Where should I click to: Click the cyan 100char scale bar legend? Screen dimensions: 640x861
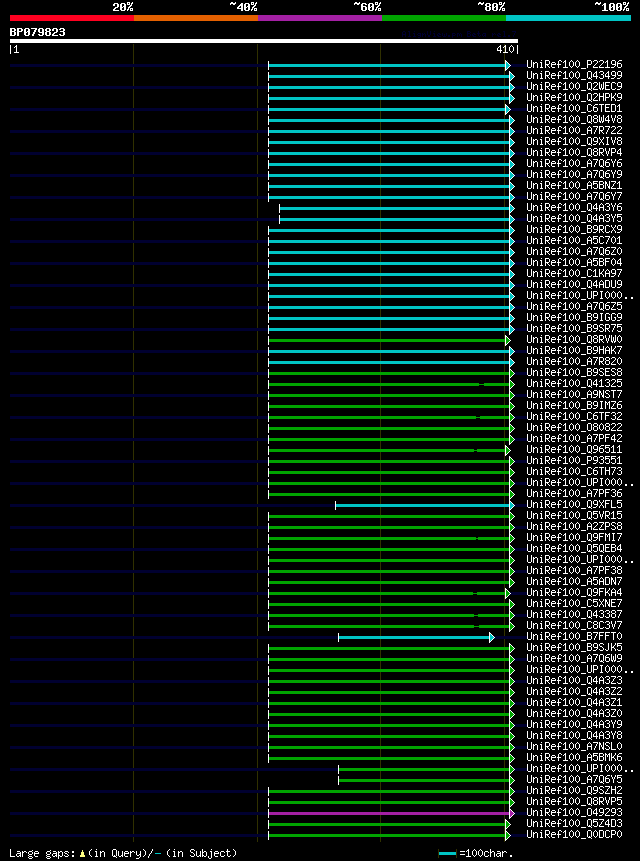tap(447, 853)
